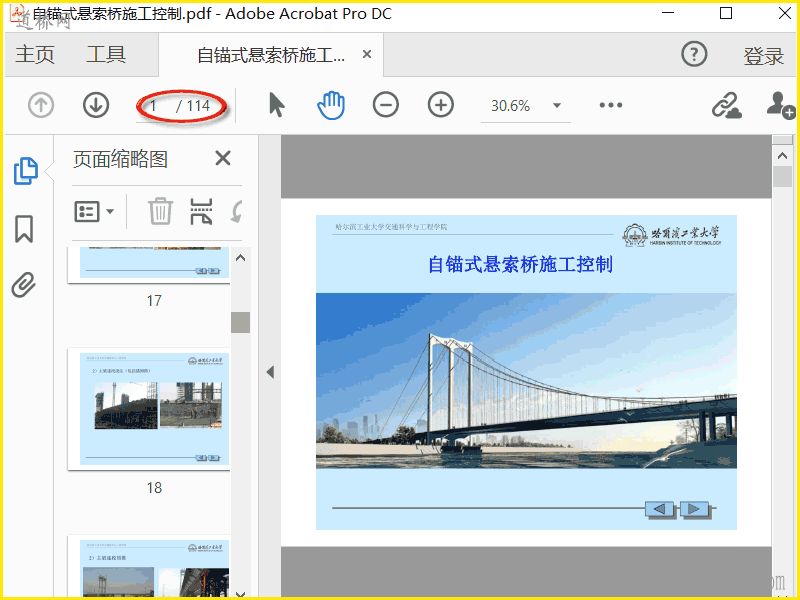Toggle the bookmarks panel
The width and height of the screenshot is (800, 600).
[24, 229]
